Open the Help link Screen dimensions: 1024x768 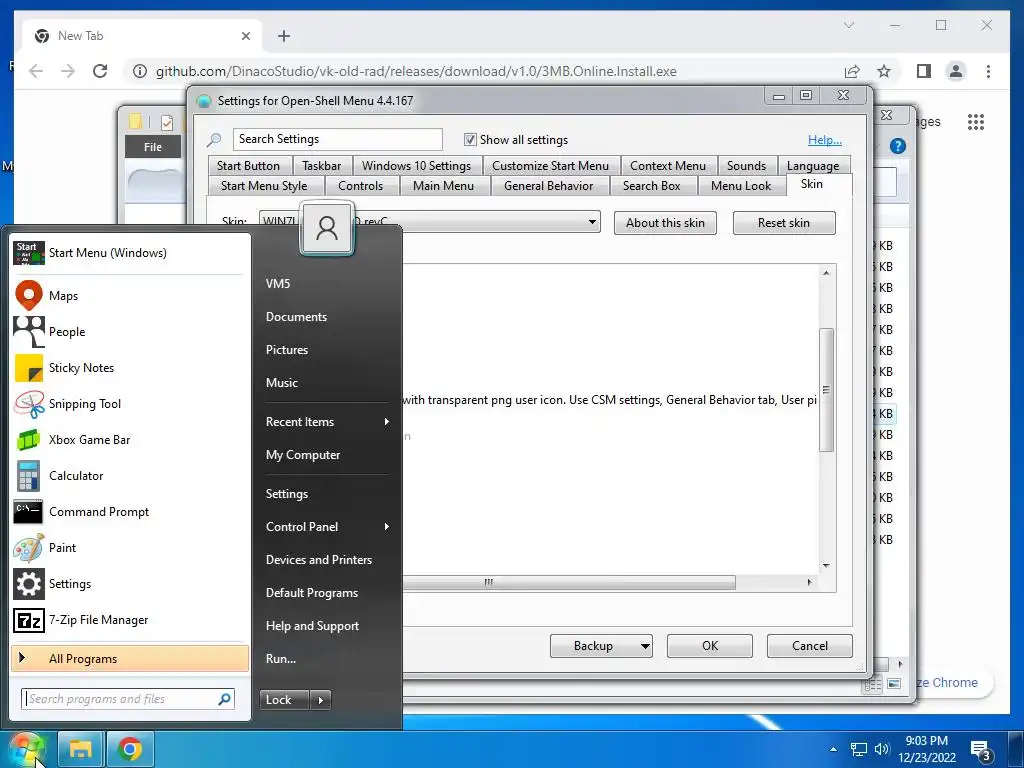[825, 140]
